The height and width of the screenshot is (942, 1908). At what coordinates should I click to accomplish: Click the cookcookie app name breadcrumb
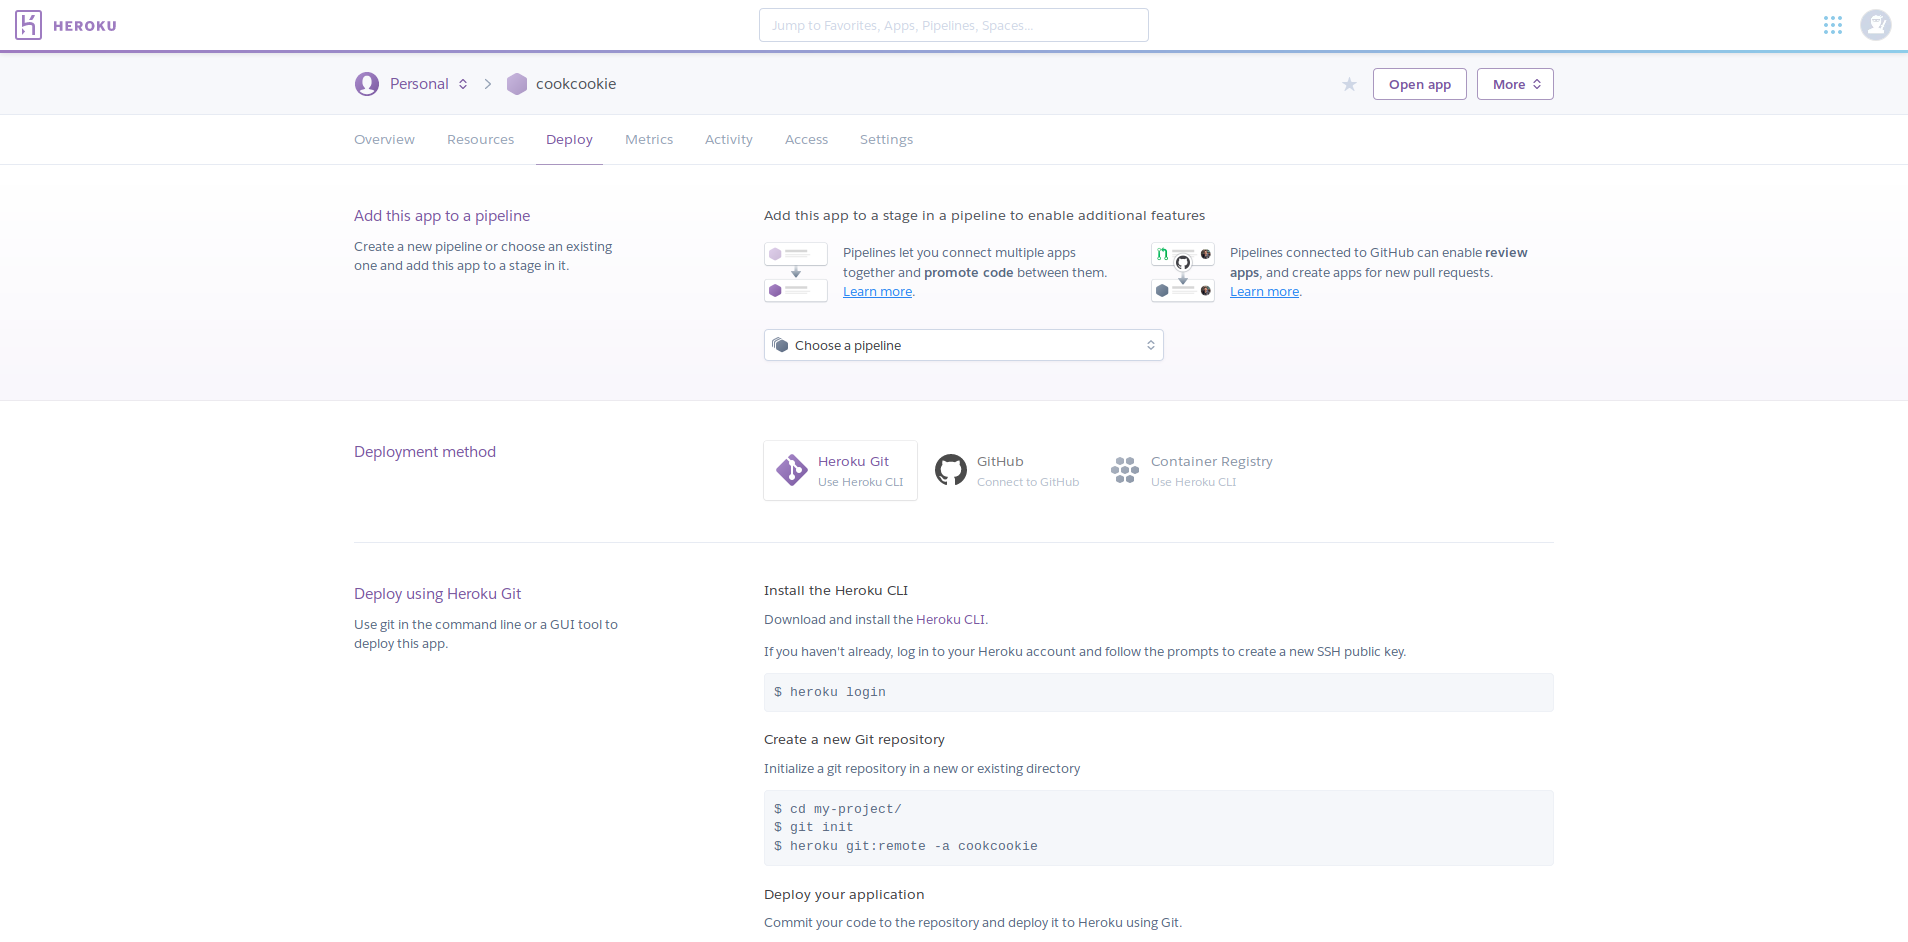tap(576, 84)
